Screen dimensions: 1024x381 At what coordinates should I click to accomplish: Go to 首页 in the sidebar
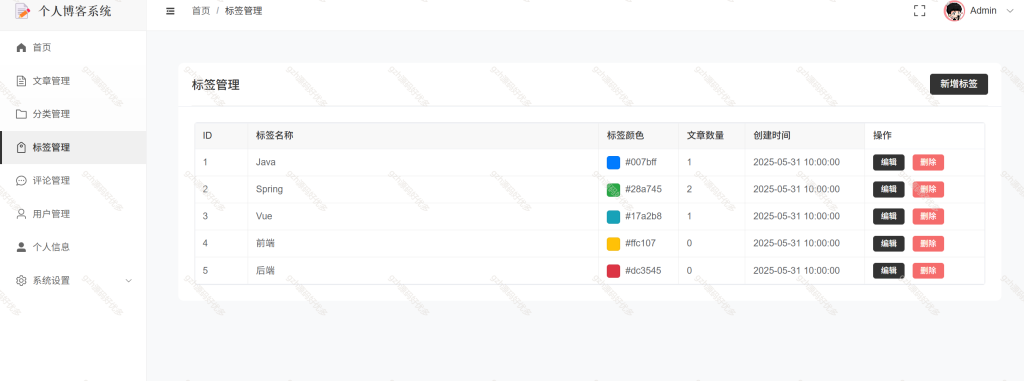point(73,48)
